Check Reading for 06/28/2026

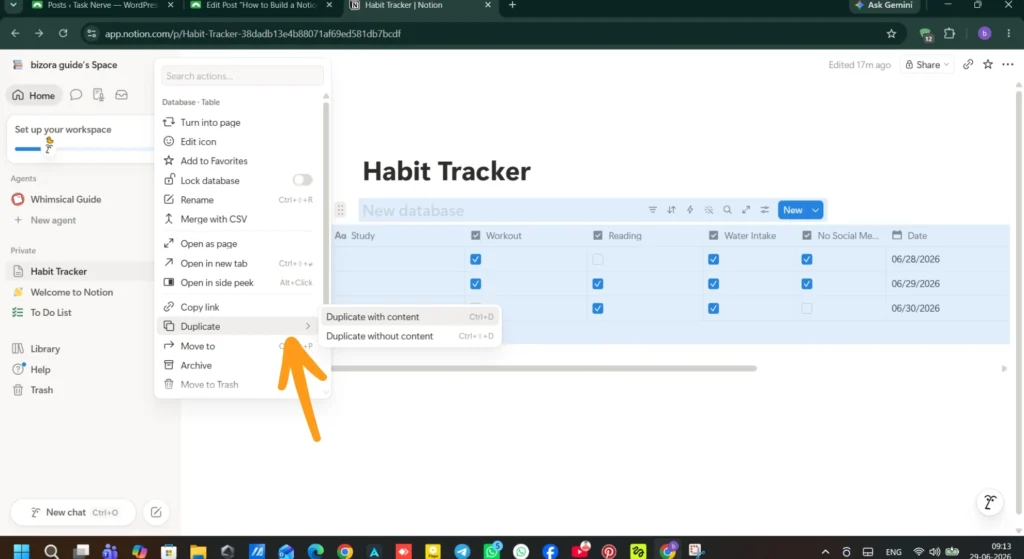point(598,259)
